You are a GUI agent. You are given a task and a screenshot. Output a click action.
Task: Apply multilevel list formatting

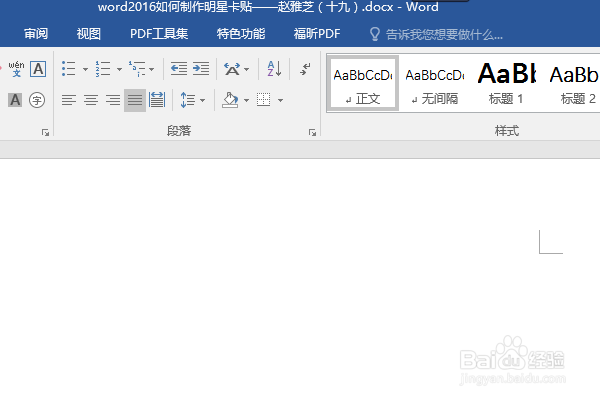(137, 69)
